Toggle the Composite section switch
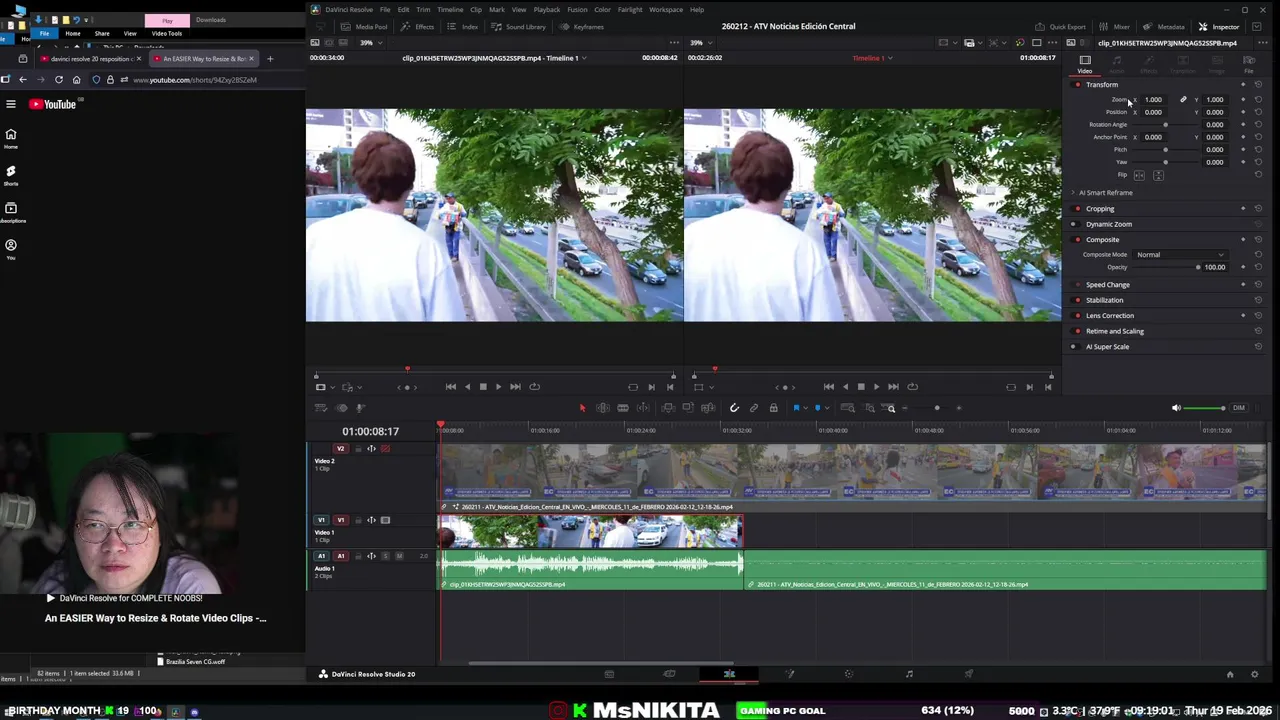 (x=1077, y=240)
